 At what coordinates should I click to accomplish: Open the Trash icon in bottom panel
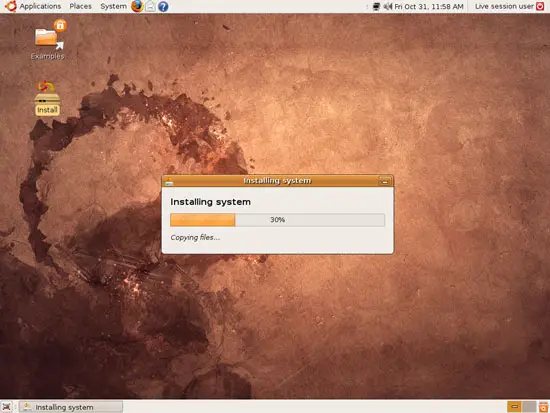[x=543, y=407]
